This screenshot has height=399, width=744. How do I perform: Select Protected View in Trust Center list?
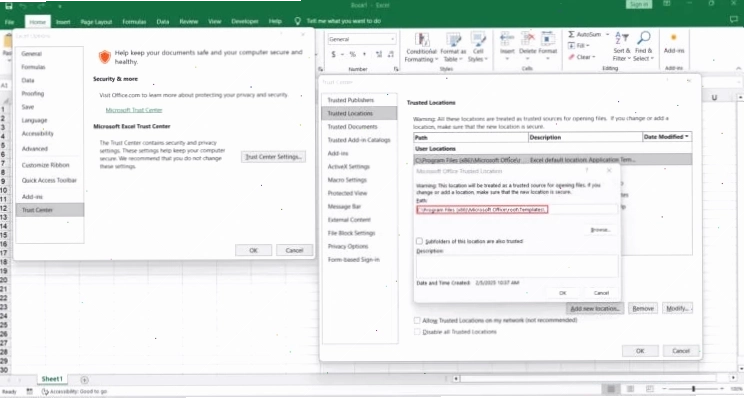click(x=347, y=193)
